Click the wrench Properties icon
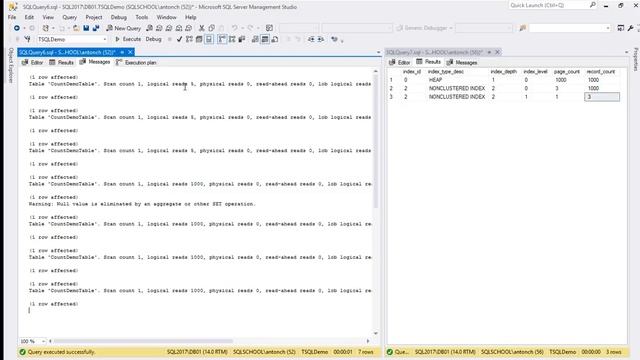Screen dimensions: 640x360 pyautogui.click(x=631, y=28)
